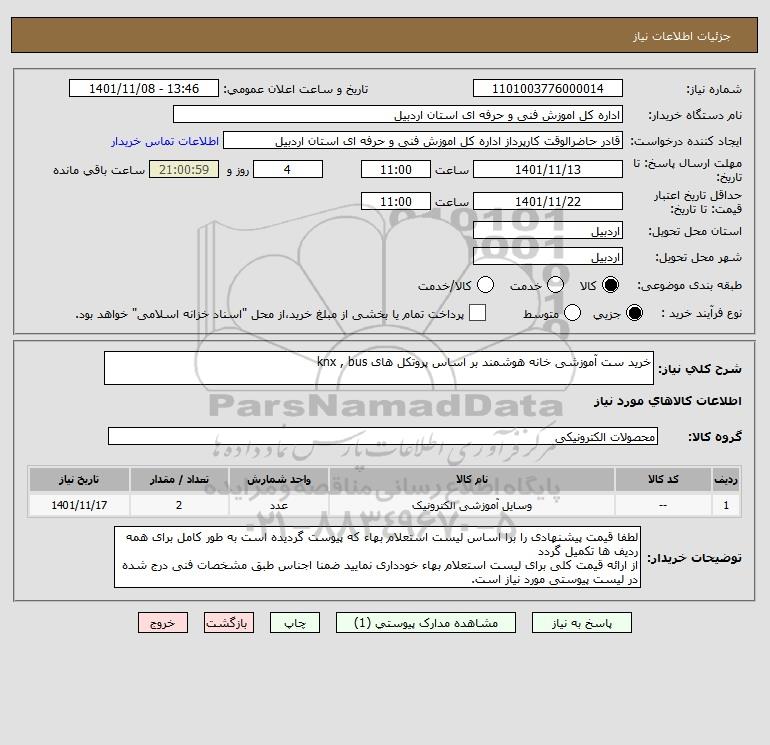Click the goods group field محصولات الکترونیکی
This screenshot has height=745, width=770.
(383, 436)
